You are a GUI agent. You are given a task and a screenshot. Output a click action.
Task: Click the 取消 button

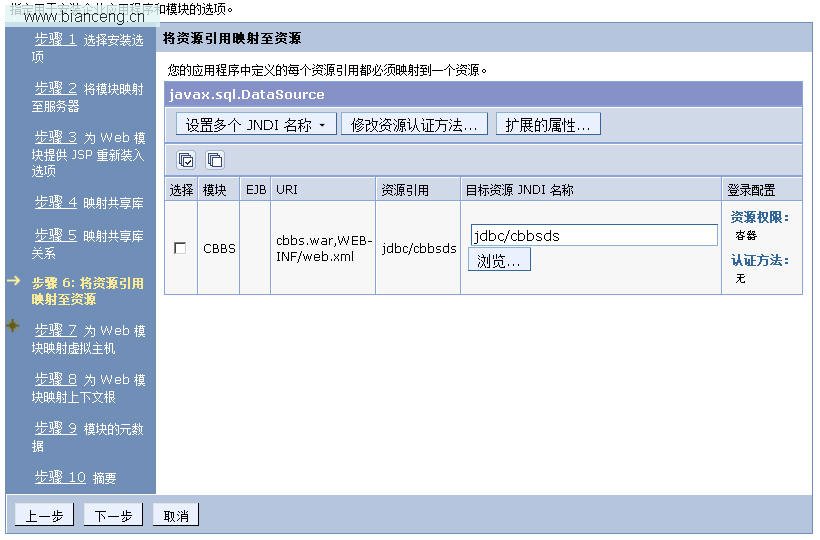click(176, 515)
